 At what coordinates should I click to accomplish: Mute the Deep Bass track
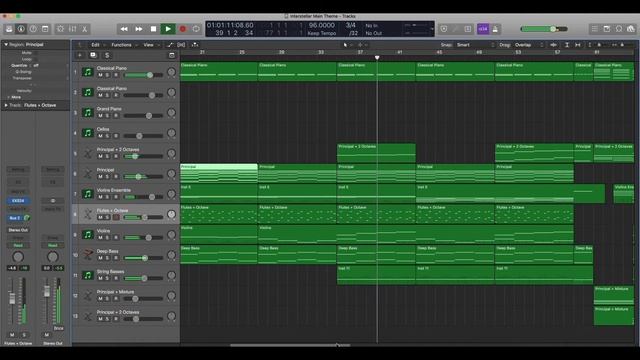coord(100,258)
